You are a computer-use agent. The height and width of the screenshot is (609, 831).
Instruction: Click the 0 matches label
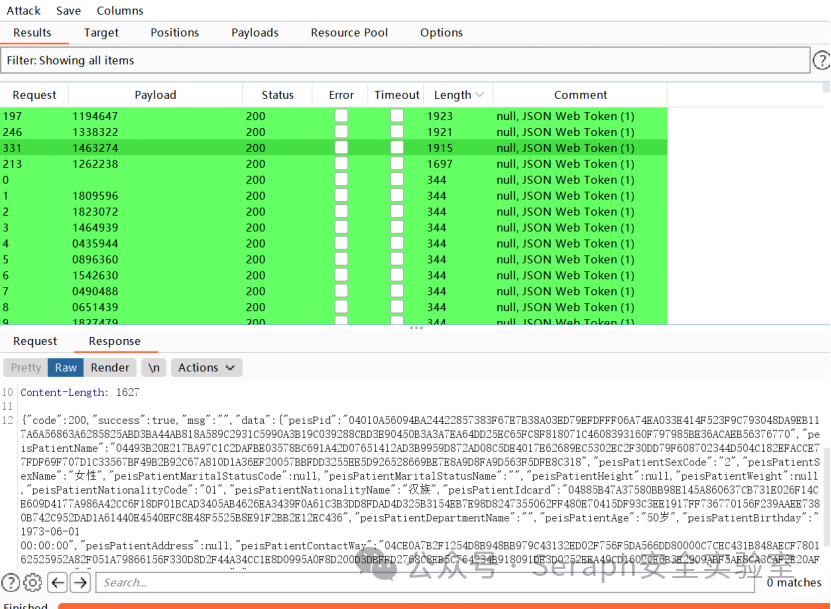(x=793, y=582)
